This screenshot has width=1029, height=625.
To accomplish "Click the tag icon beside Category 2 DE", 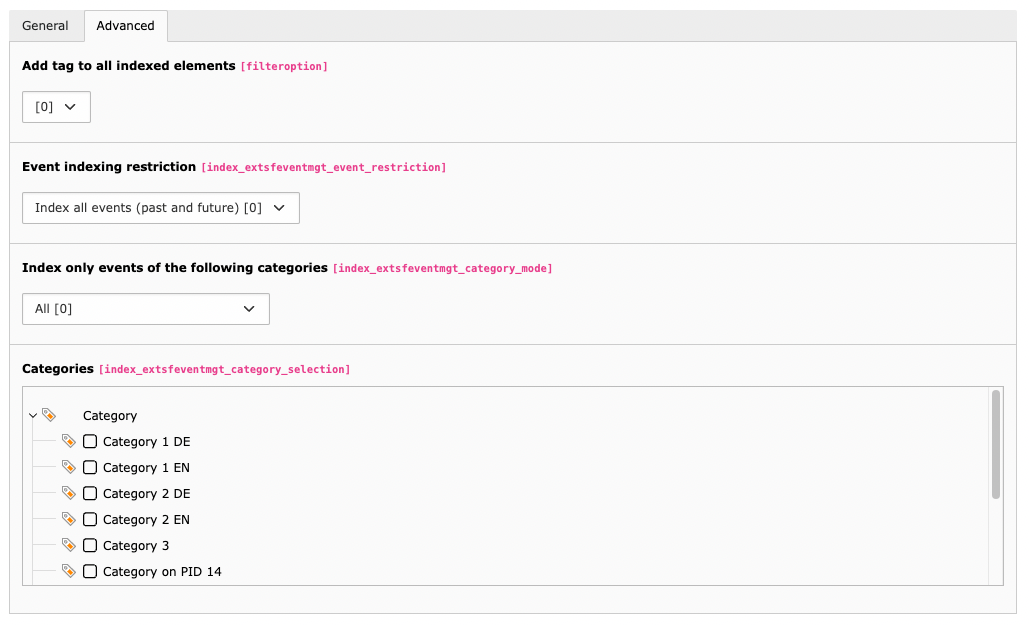I will [x=68, y=493].
